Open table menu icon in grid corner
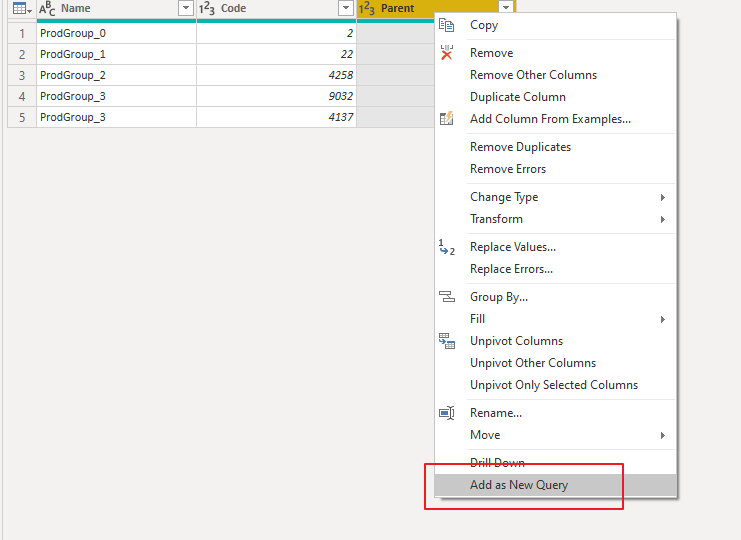 pyautogui.click(x=22, y=9)
